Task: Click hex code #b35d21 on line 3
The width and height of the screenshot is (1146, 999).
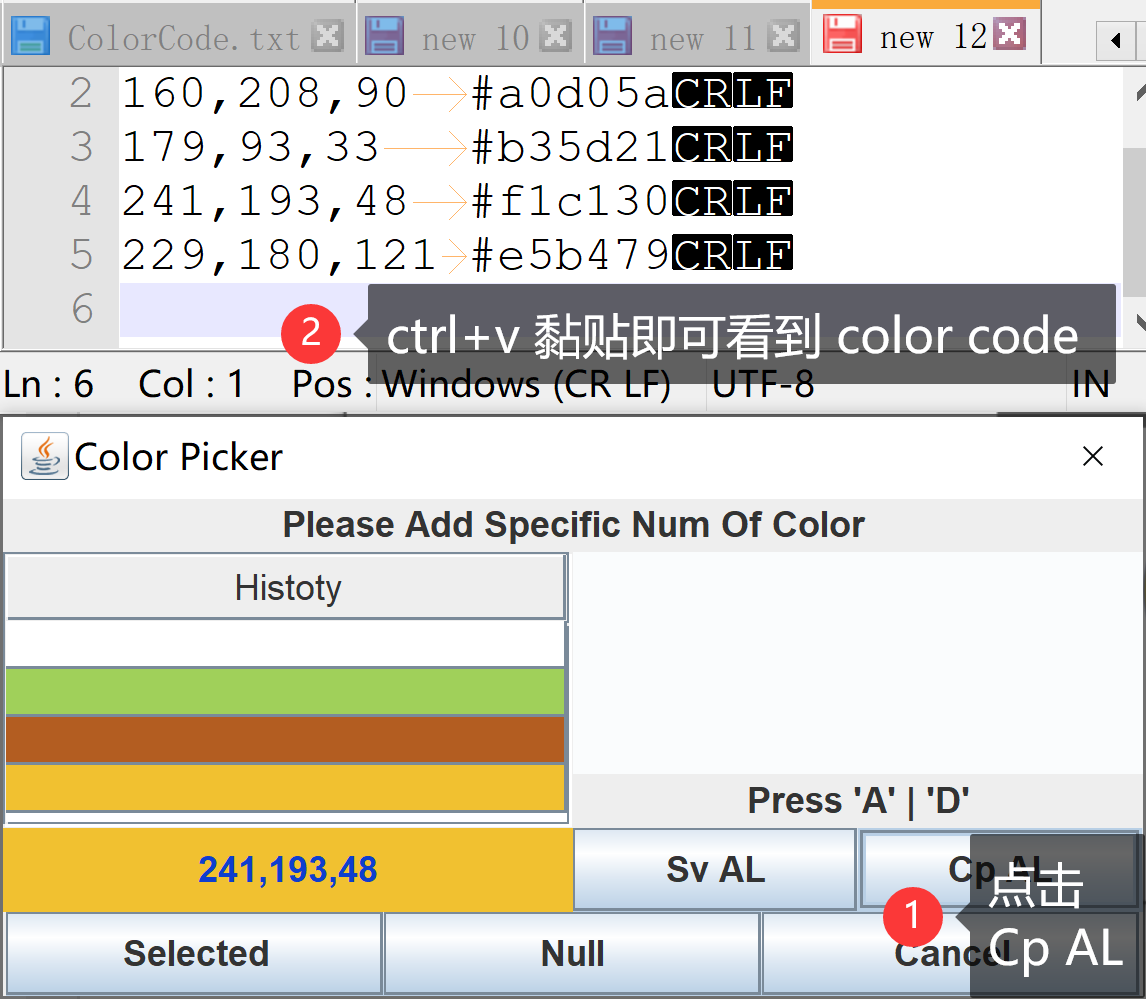Action: point(569,147)
